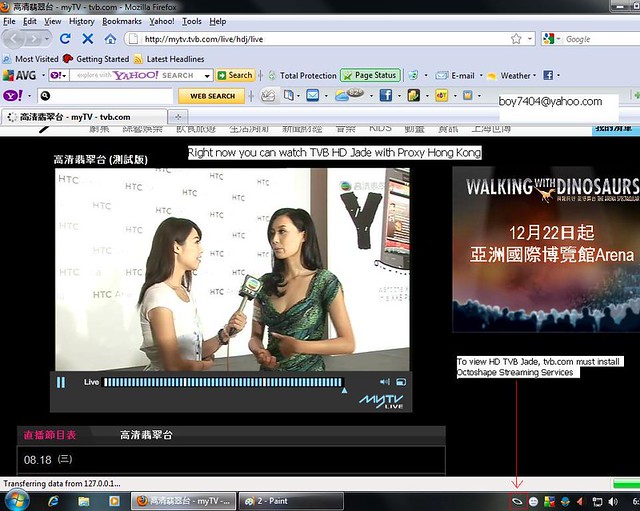This screenshot has width=640, height=511.
Task: Click the Octoshape tray icon
Action: tap(518, 501)
